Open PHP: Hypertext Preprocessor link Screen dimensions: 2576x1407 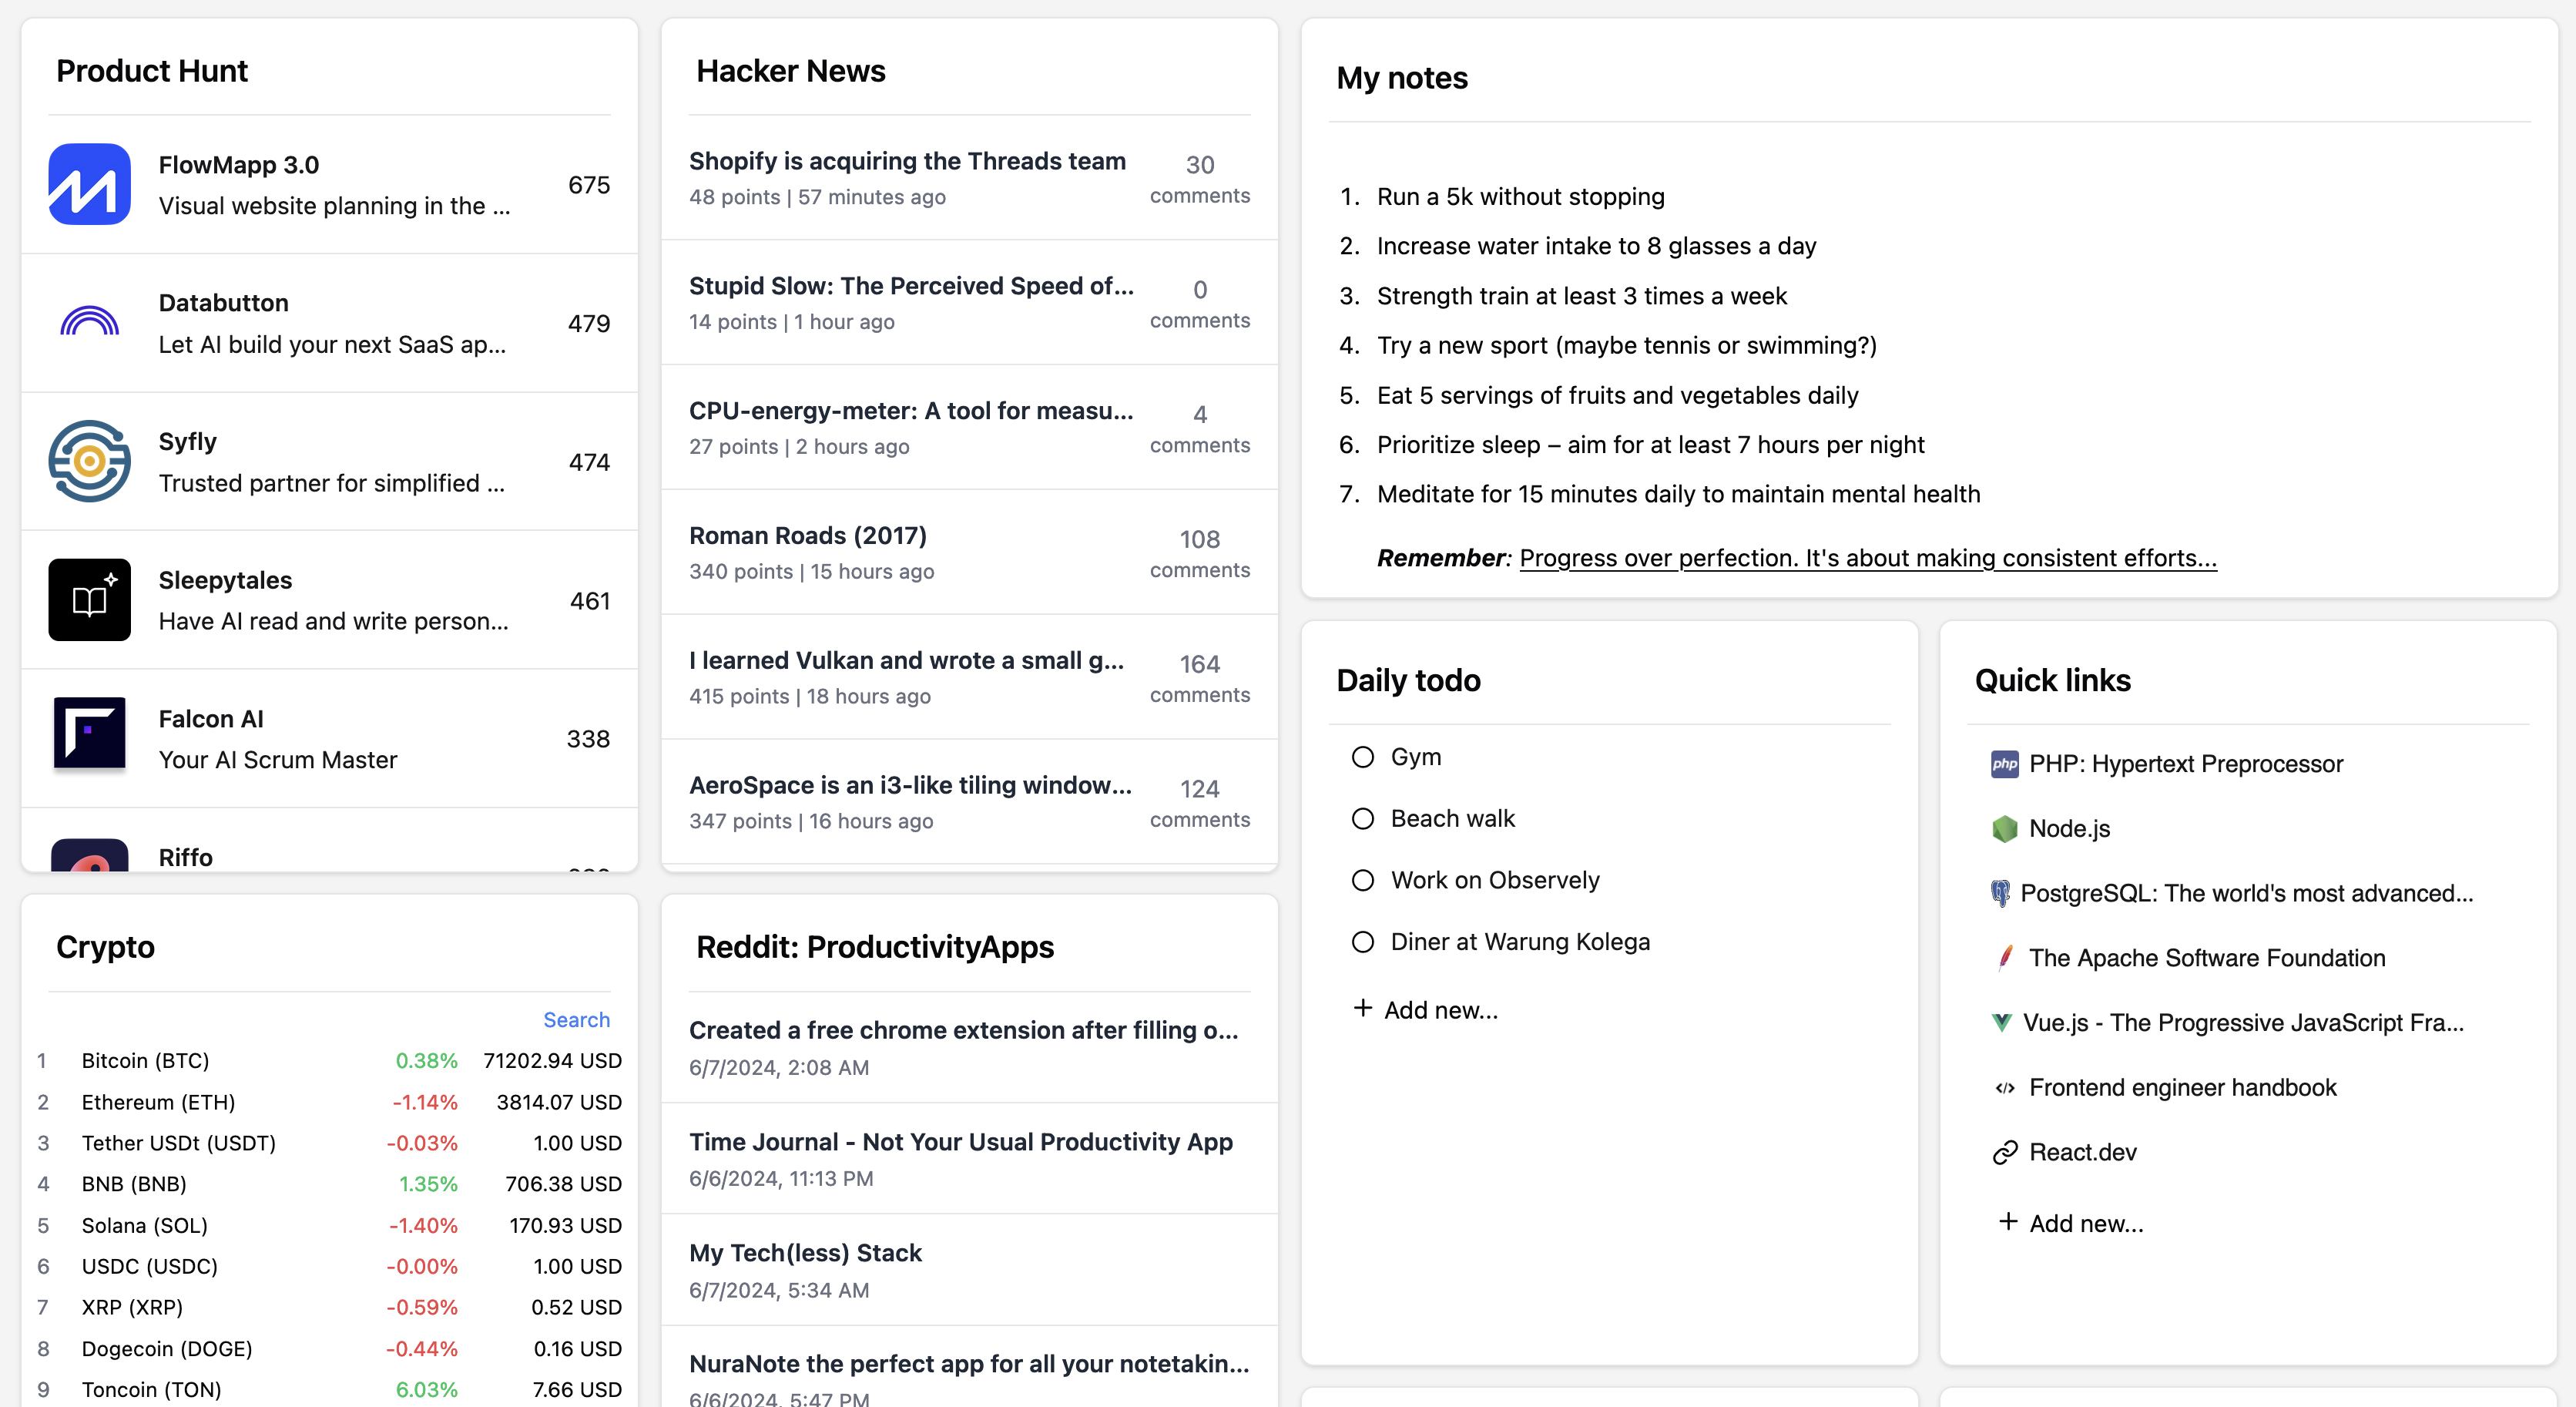2186,764
